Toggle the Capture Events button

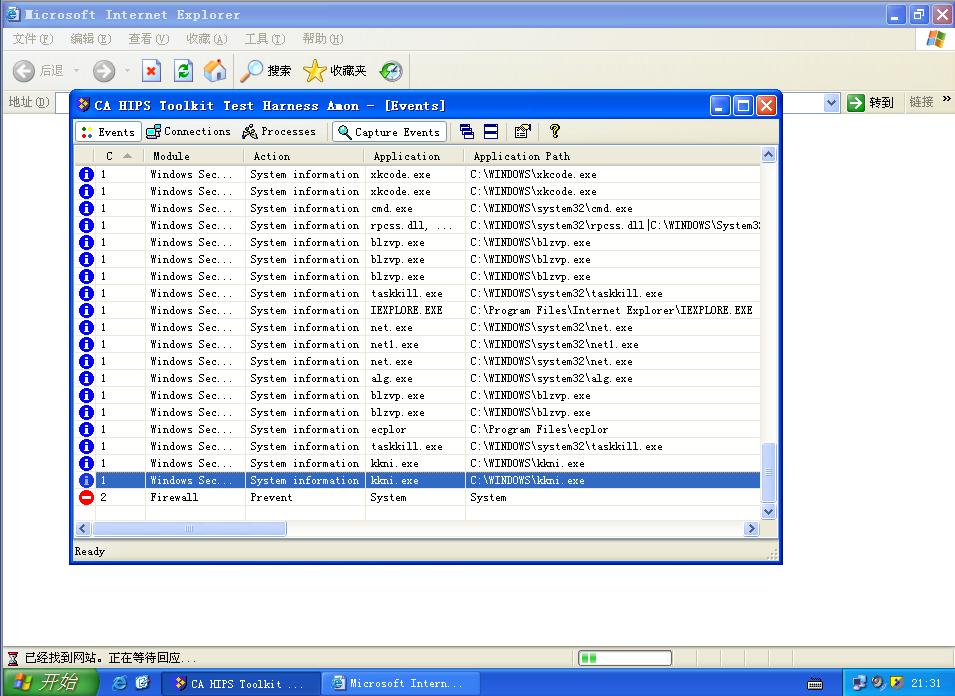point(388,132)
